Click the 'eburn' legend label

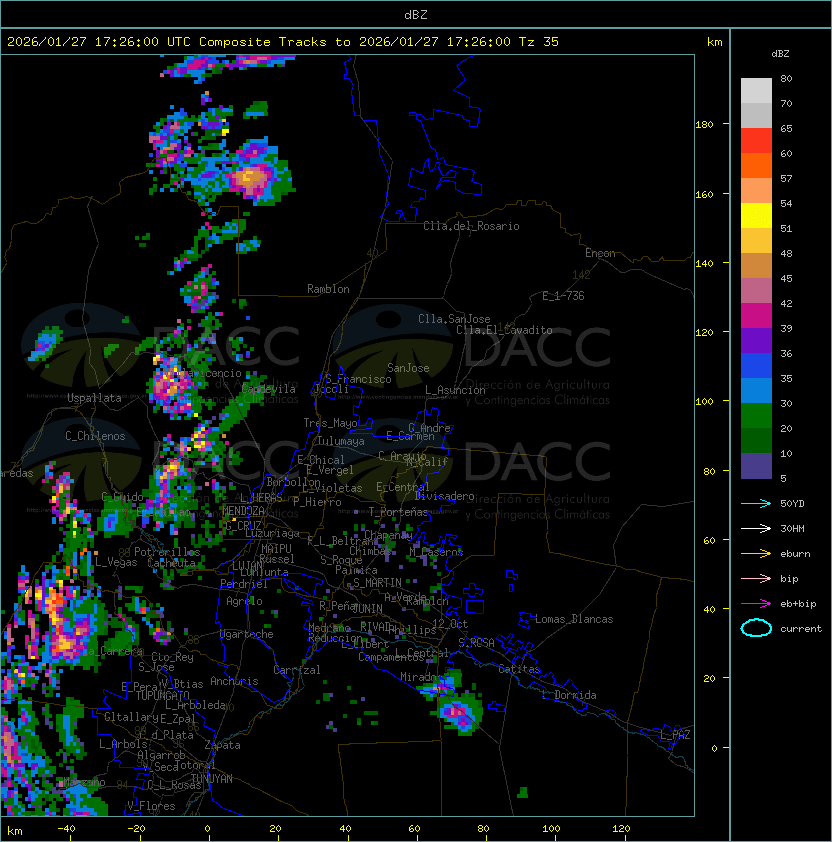click(x=795, y=554)
